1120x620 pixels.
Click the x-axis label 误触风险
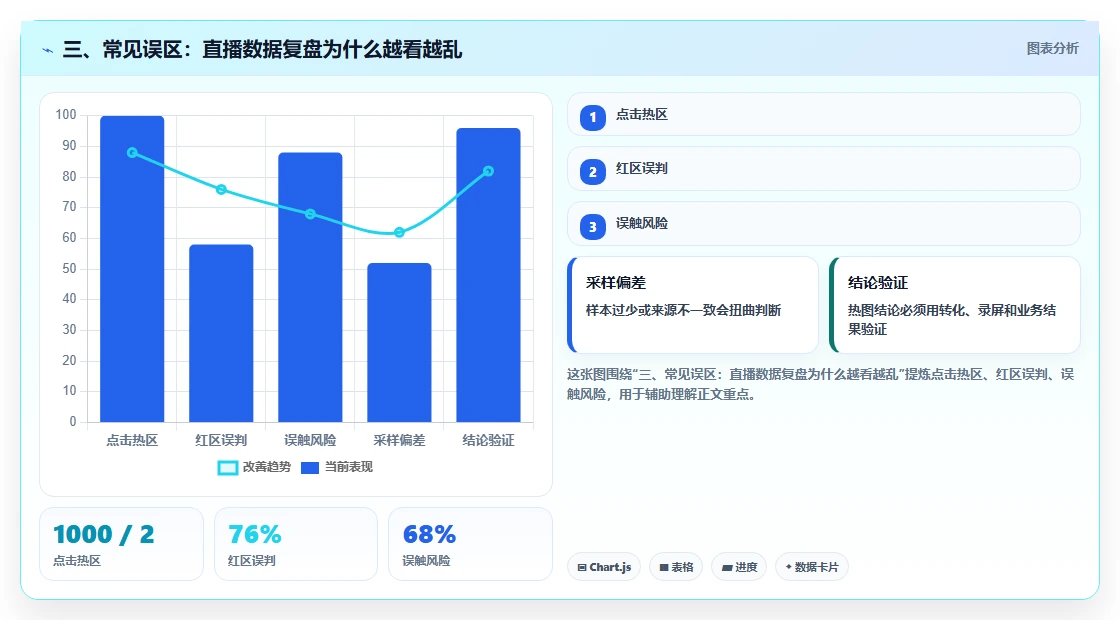tap(310, 441)
